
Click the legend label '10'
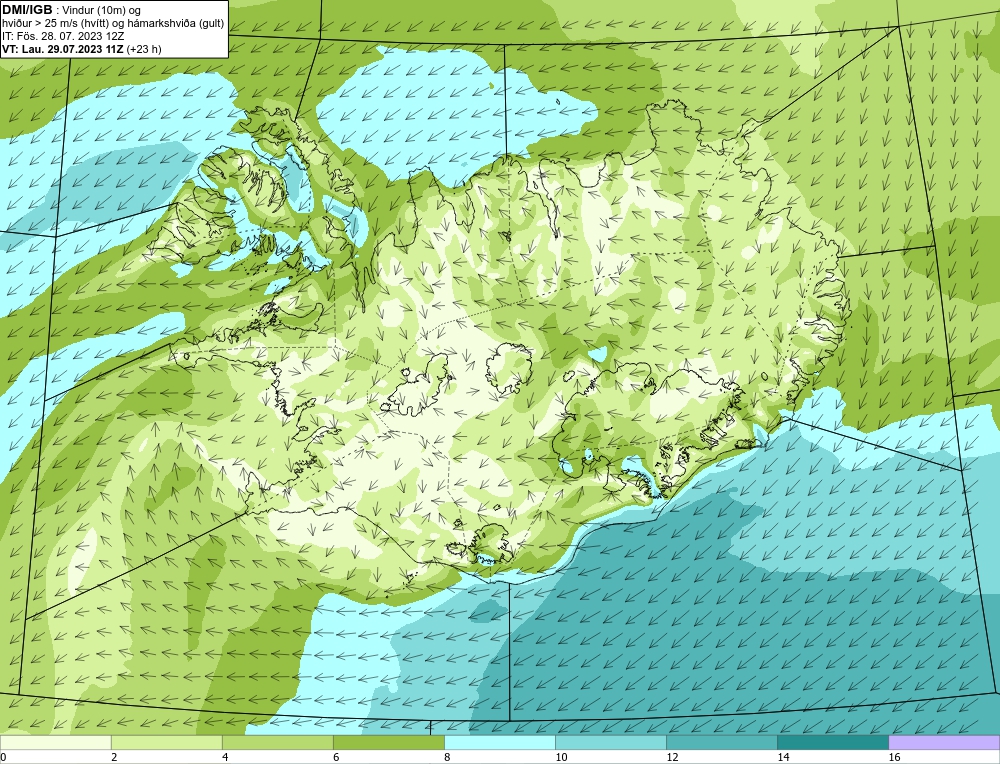(x=561, y=757)
